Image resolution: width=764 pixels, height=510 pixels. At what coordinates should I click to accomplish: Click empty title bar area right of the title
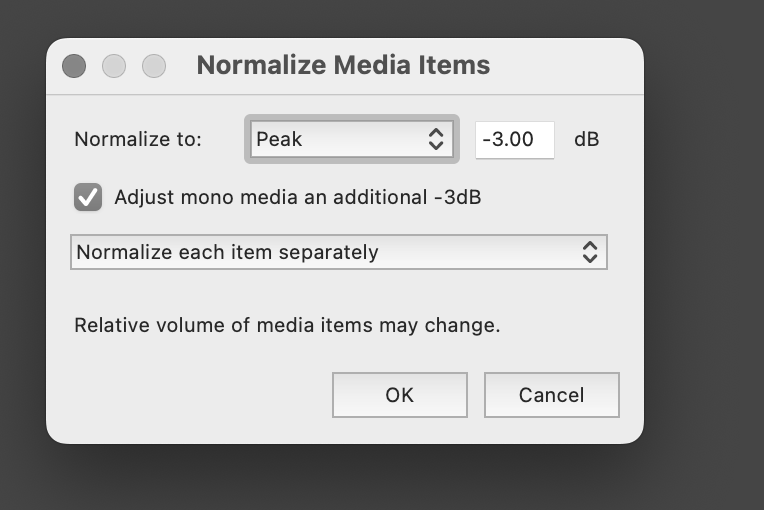[565, 66]
